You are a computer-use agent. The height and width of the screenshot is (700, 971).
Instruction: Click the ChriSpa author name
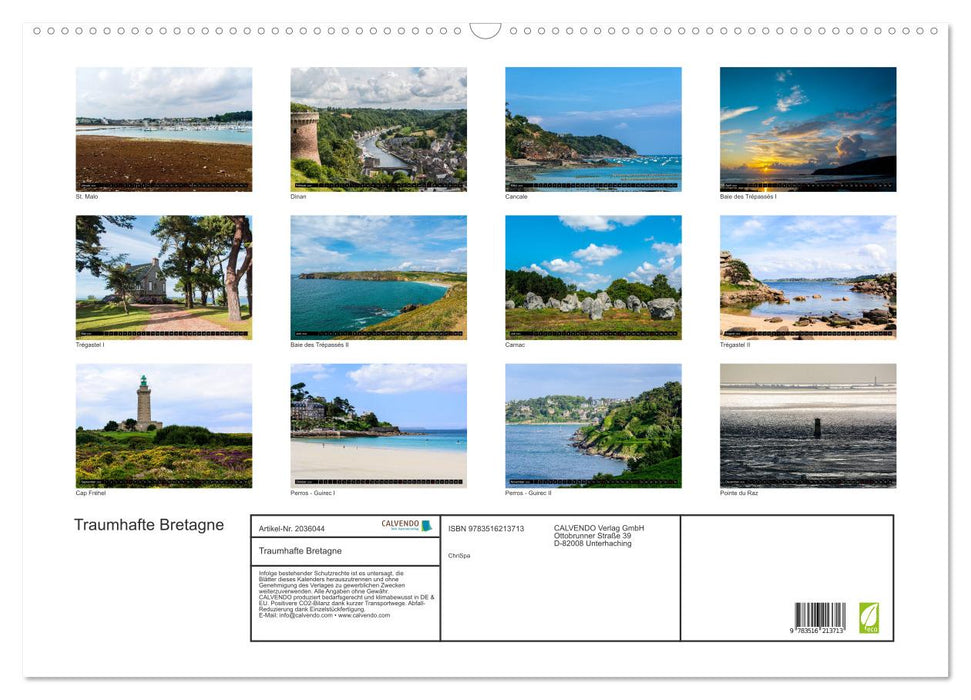tap(459, 555)
